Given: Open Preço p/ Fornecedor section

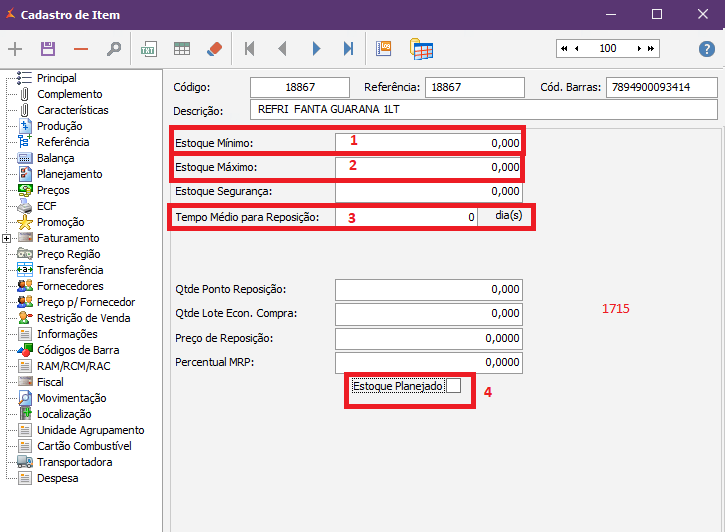Looking at the screenshot, I should (x=86, y=302).
